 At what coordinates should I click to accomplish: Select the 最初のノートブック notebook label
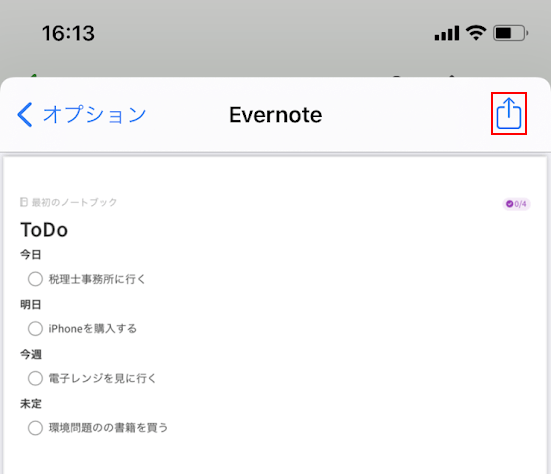pyautogui.click(x=74, y=202)
